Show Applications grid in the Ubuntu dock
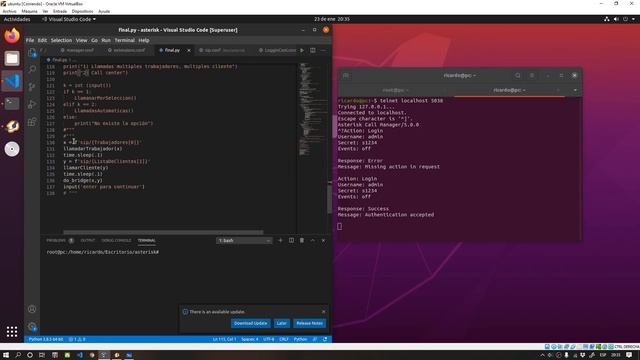The height and width of the screenshot is (360, 640). [x=12, y=331]
